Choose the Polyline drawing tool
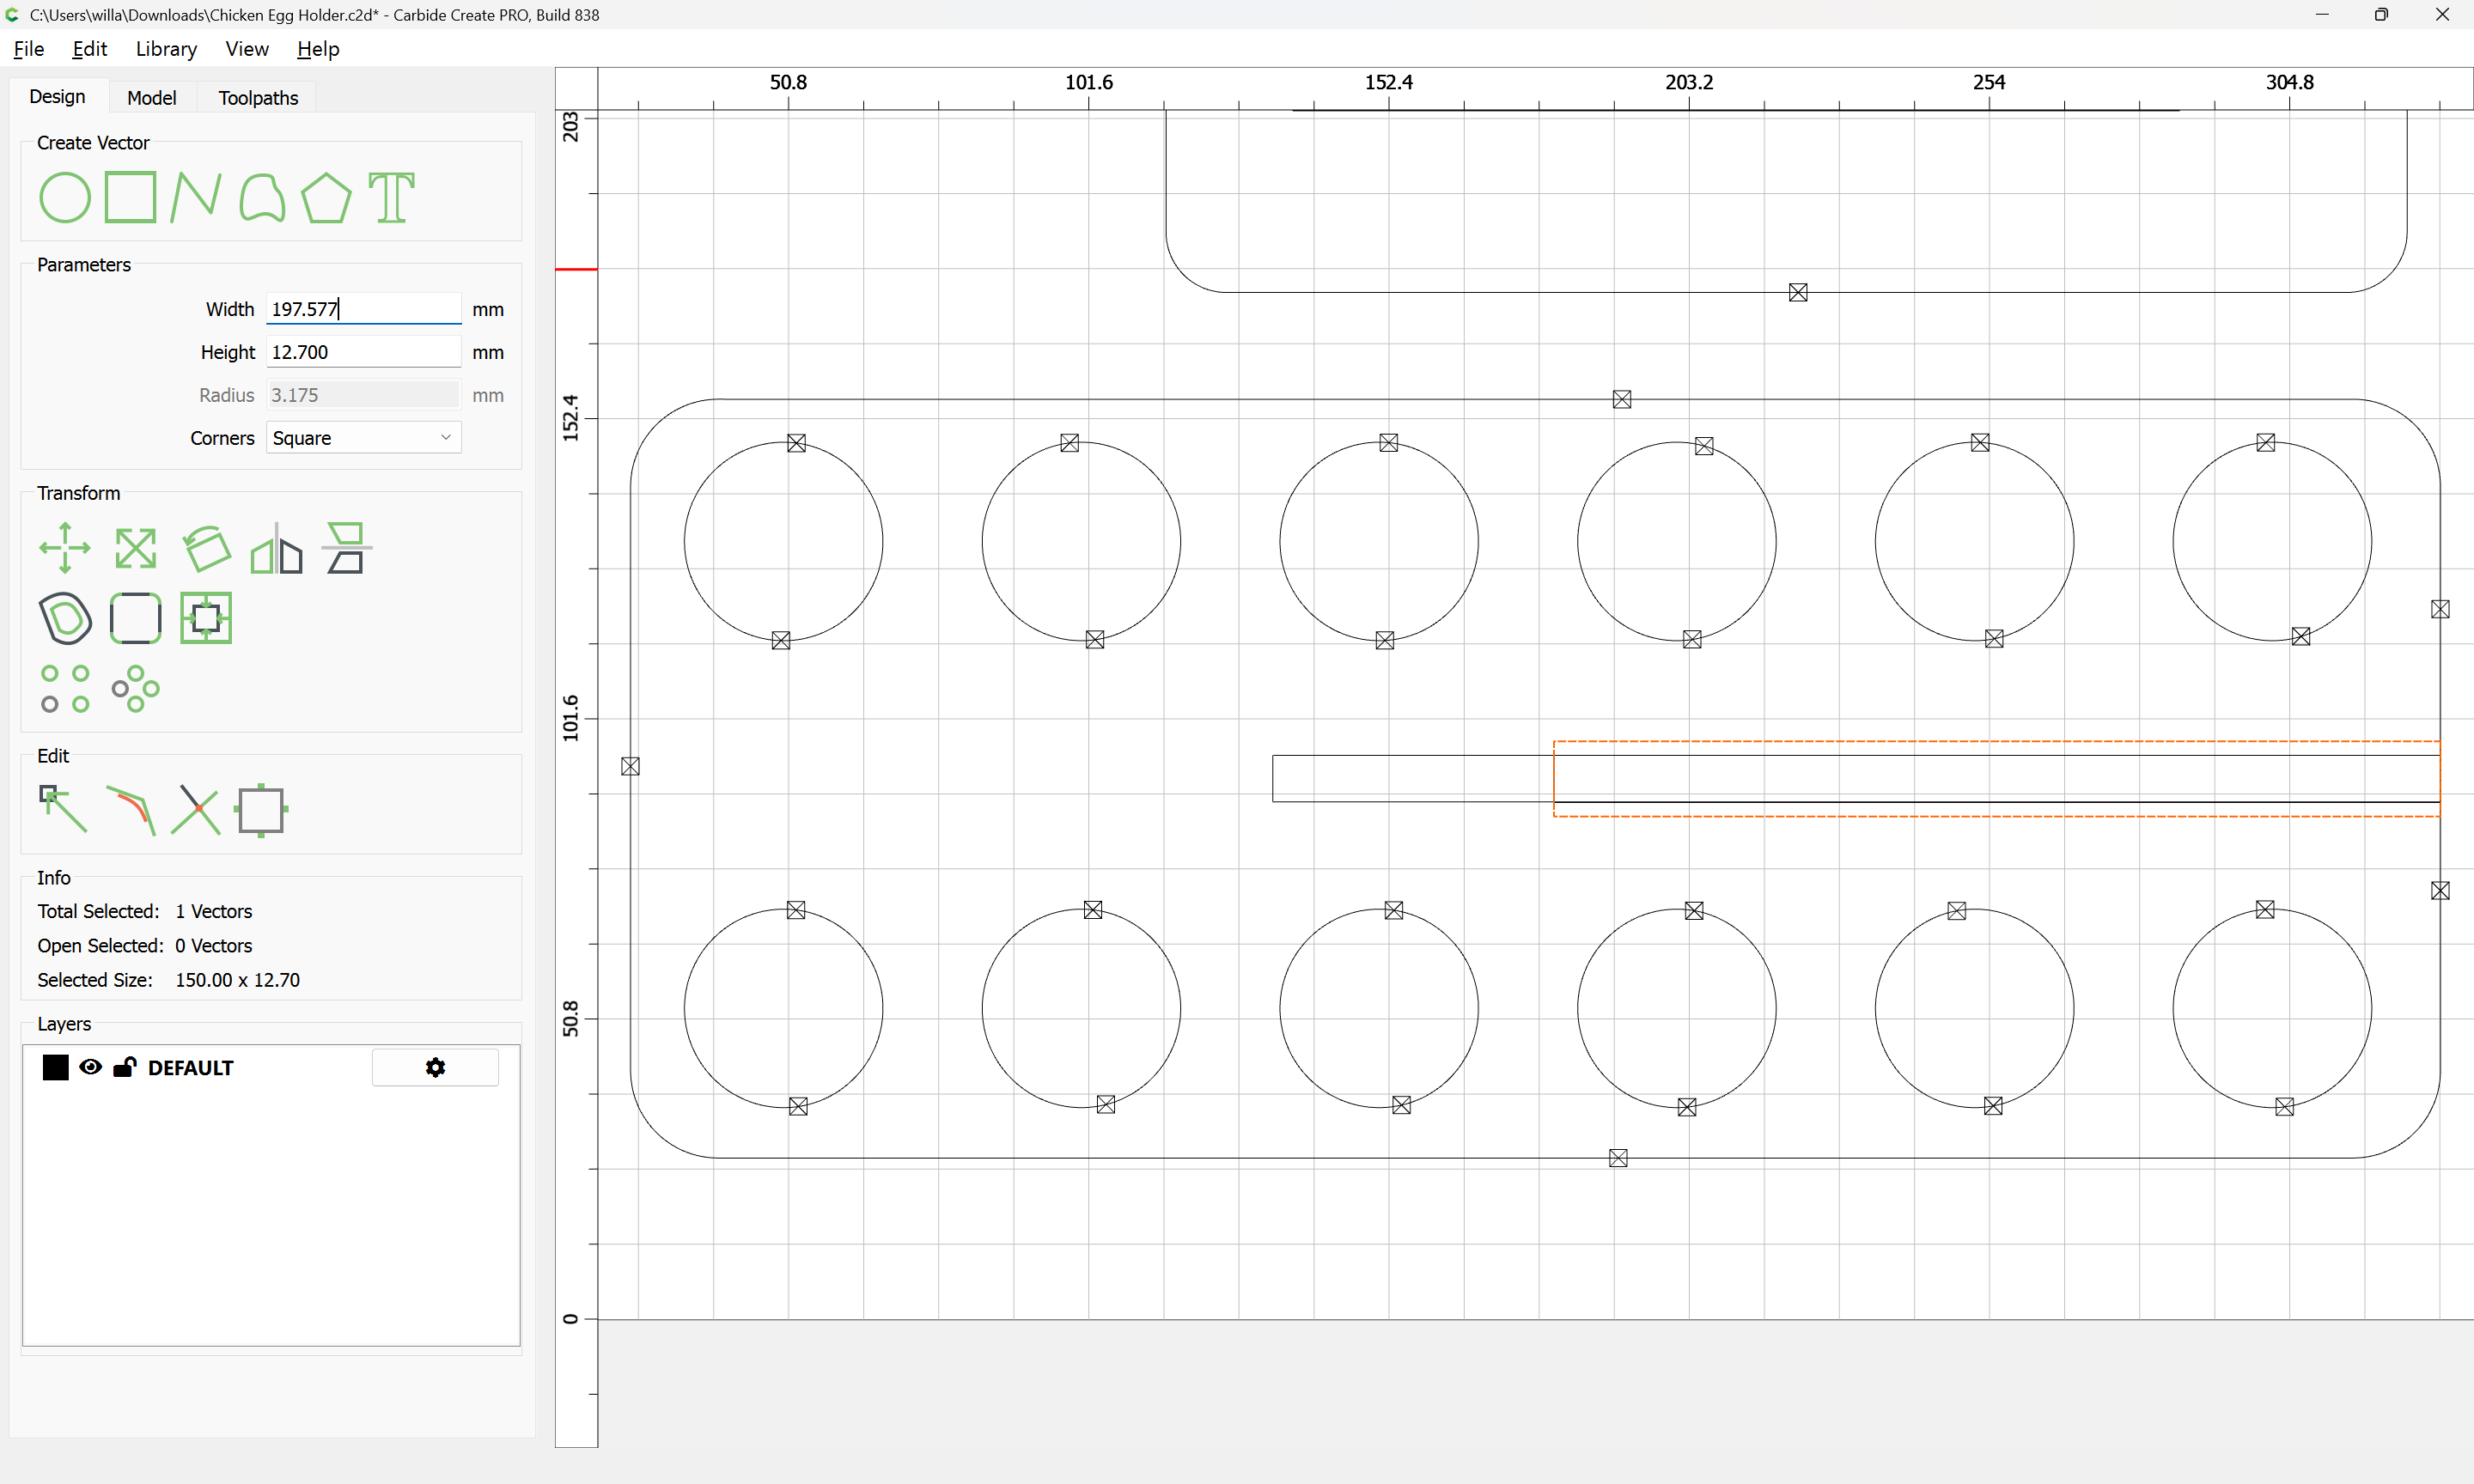Image resolution: width=2474 pixels, height=1484 pixels. coord(195,197)
